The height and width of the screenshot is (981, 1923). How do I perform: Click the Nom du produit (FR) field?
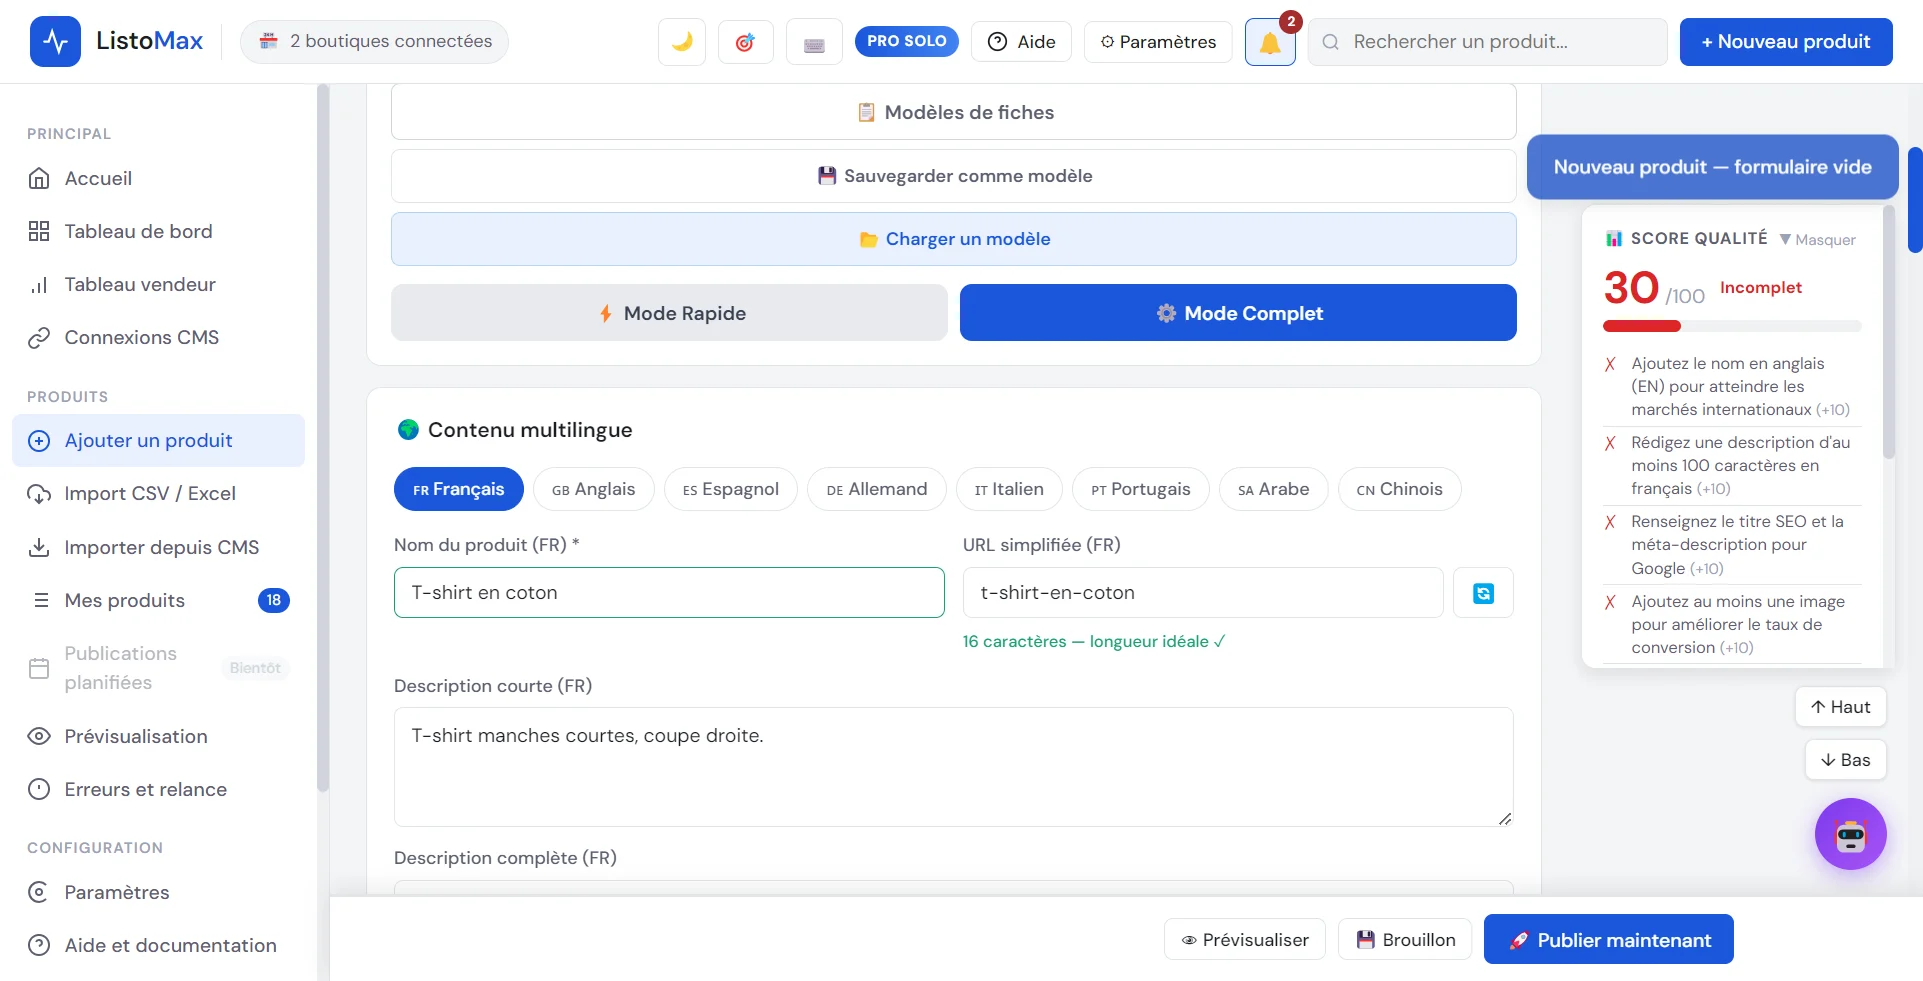669,592
